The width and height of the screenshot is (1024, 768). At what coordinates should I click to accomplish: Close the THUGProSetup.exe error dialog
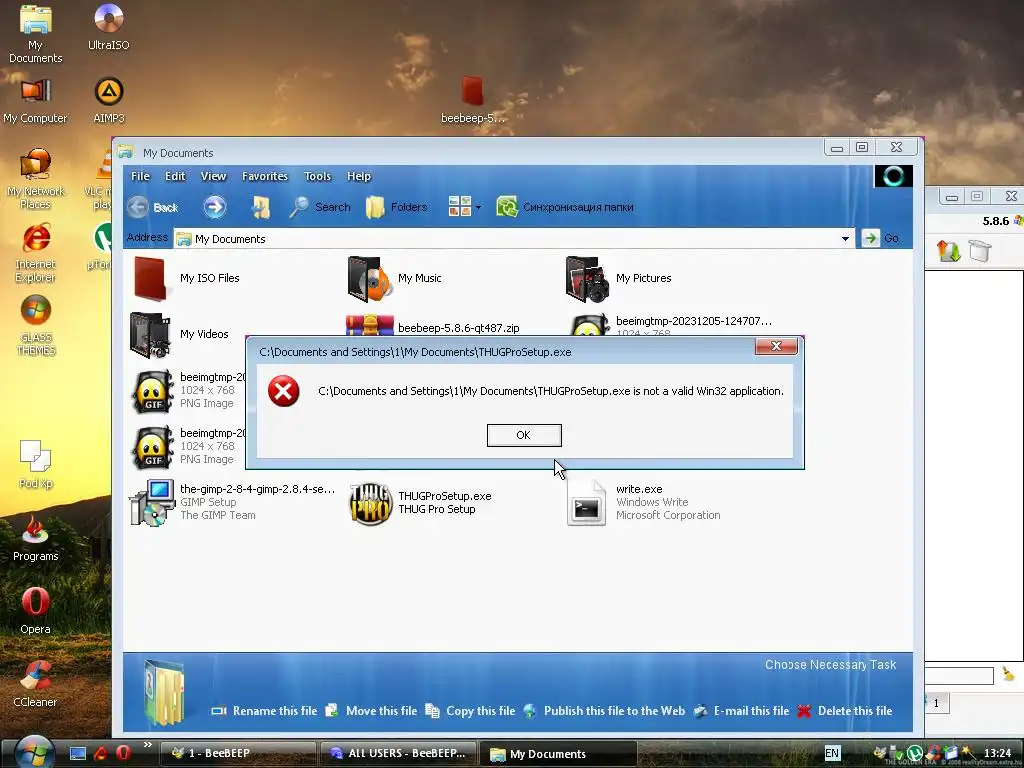pyautogui.click(x=776, y=346)
